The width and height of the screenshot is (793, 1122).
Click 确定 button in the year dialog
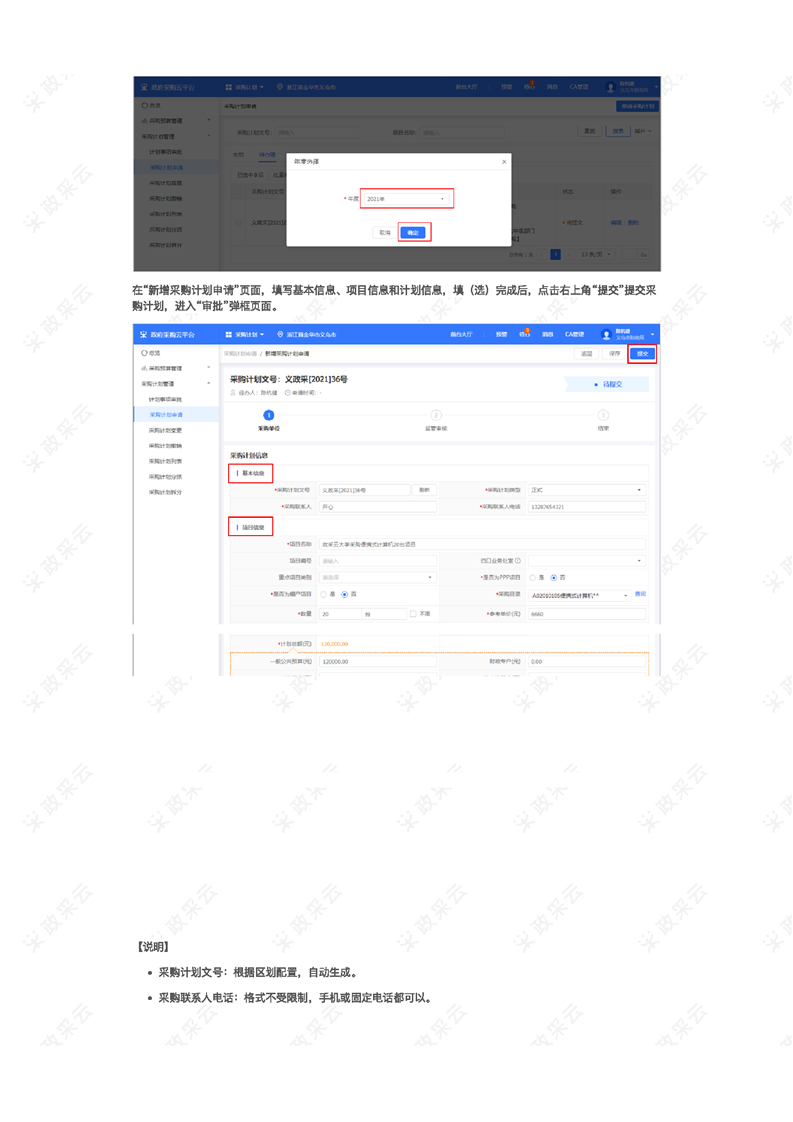[413, 232]
